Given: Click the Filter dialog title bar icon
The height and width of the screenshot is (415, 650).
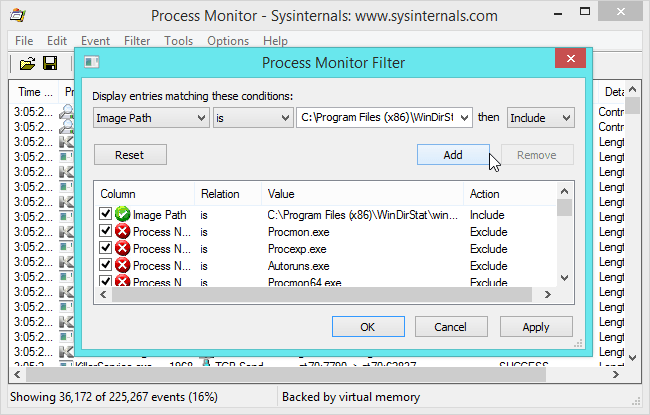Looking at the screenshot, I should point(92,62).
